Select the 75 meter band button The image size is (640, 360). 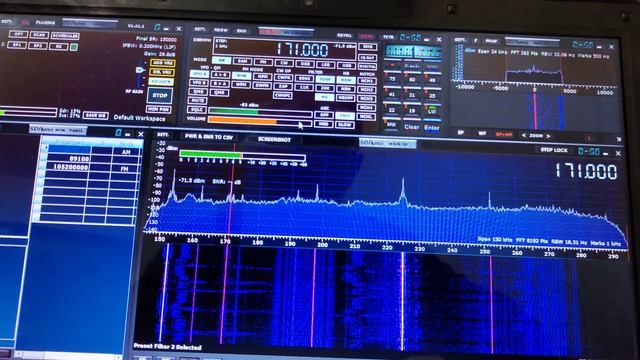click(392, 79)
